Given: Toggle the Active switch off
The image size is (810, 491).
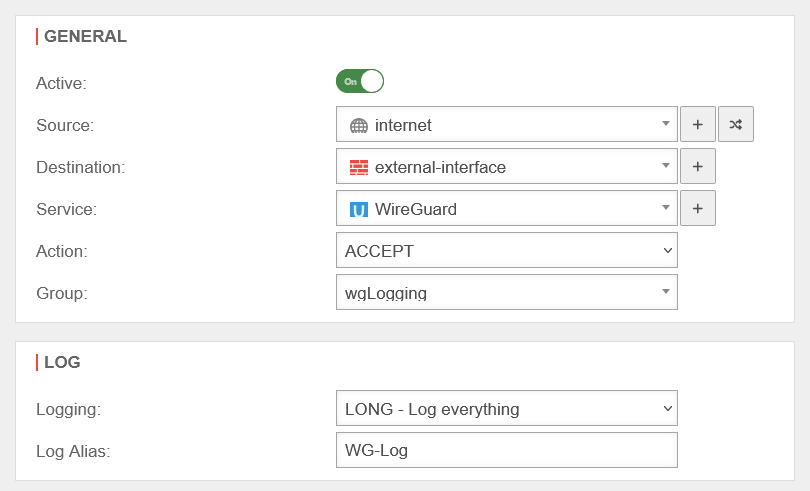Looking at the screenshot, I should pyautogui.click(x=360, y=82).
